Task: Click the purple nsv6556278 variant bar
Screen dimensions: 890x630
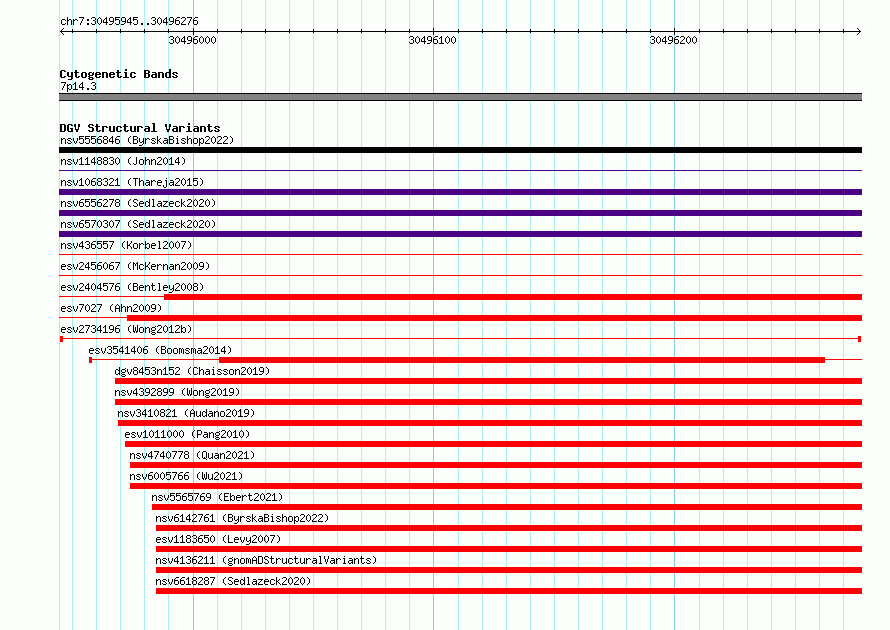Action: pyautogui.click(x=460, y=213)
